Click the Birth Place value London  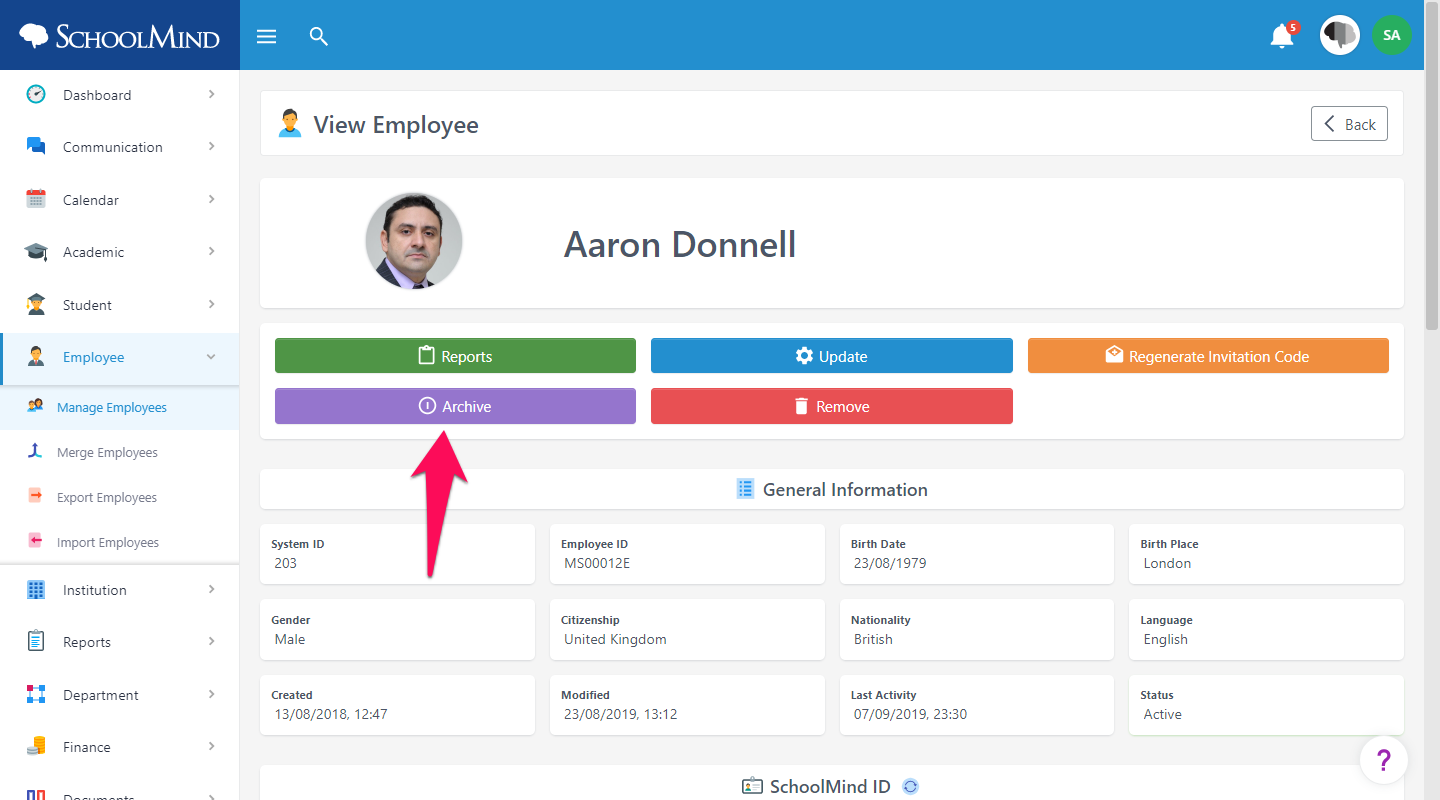(x=1167, y=563)
